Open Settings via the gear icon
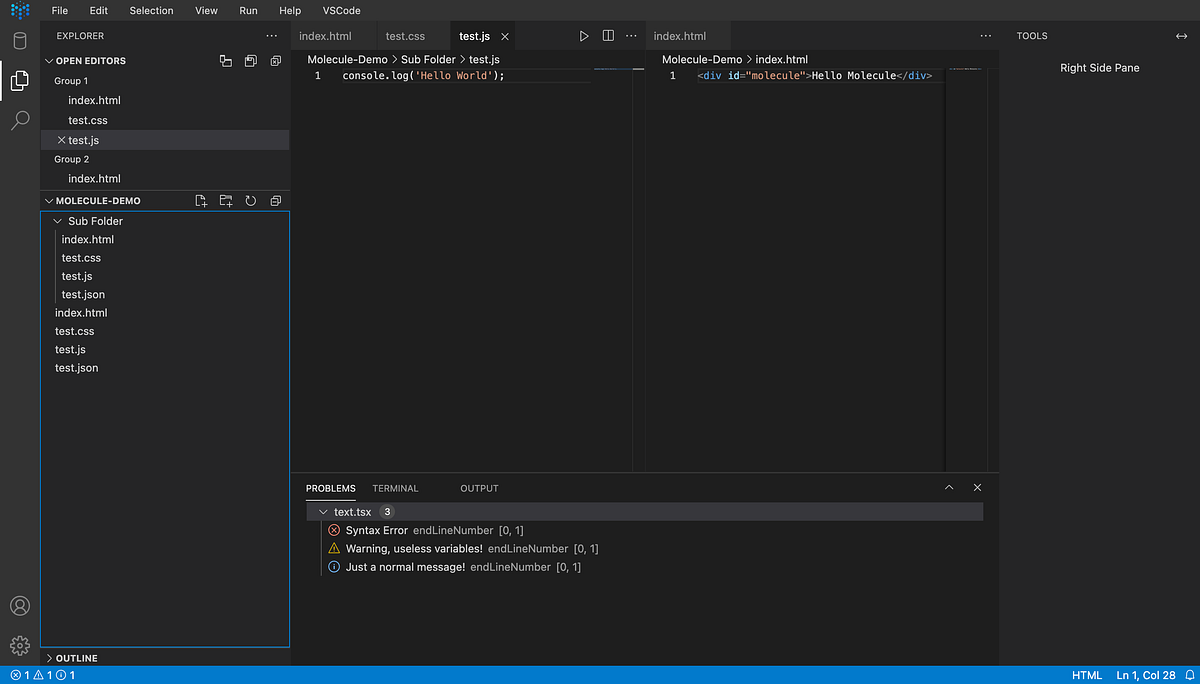 coord(19,645)
